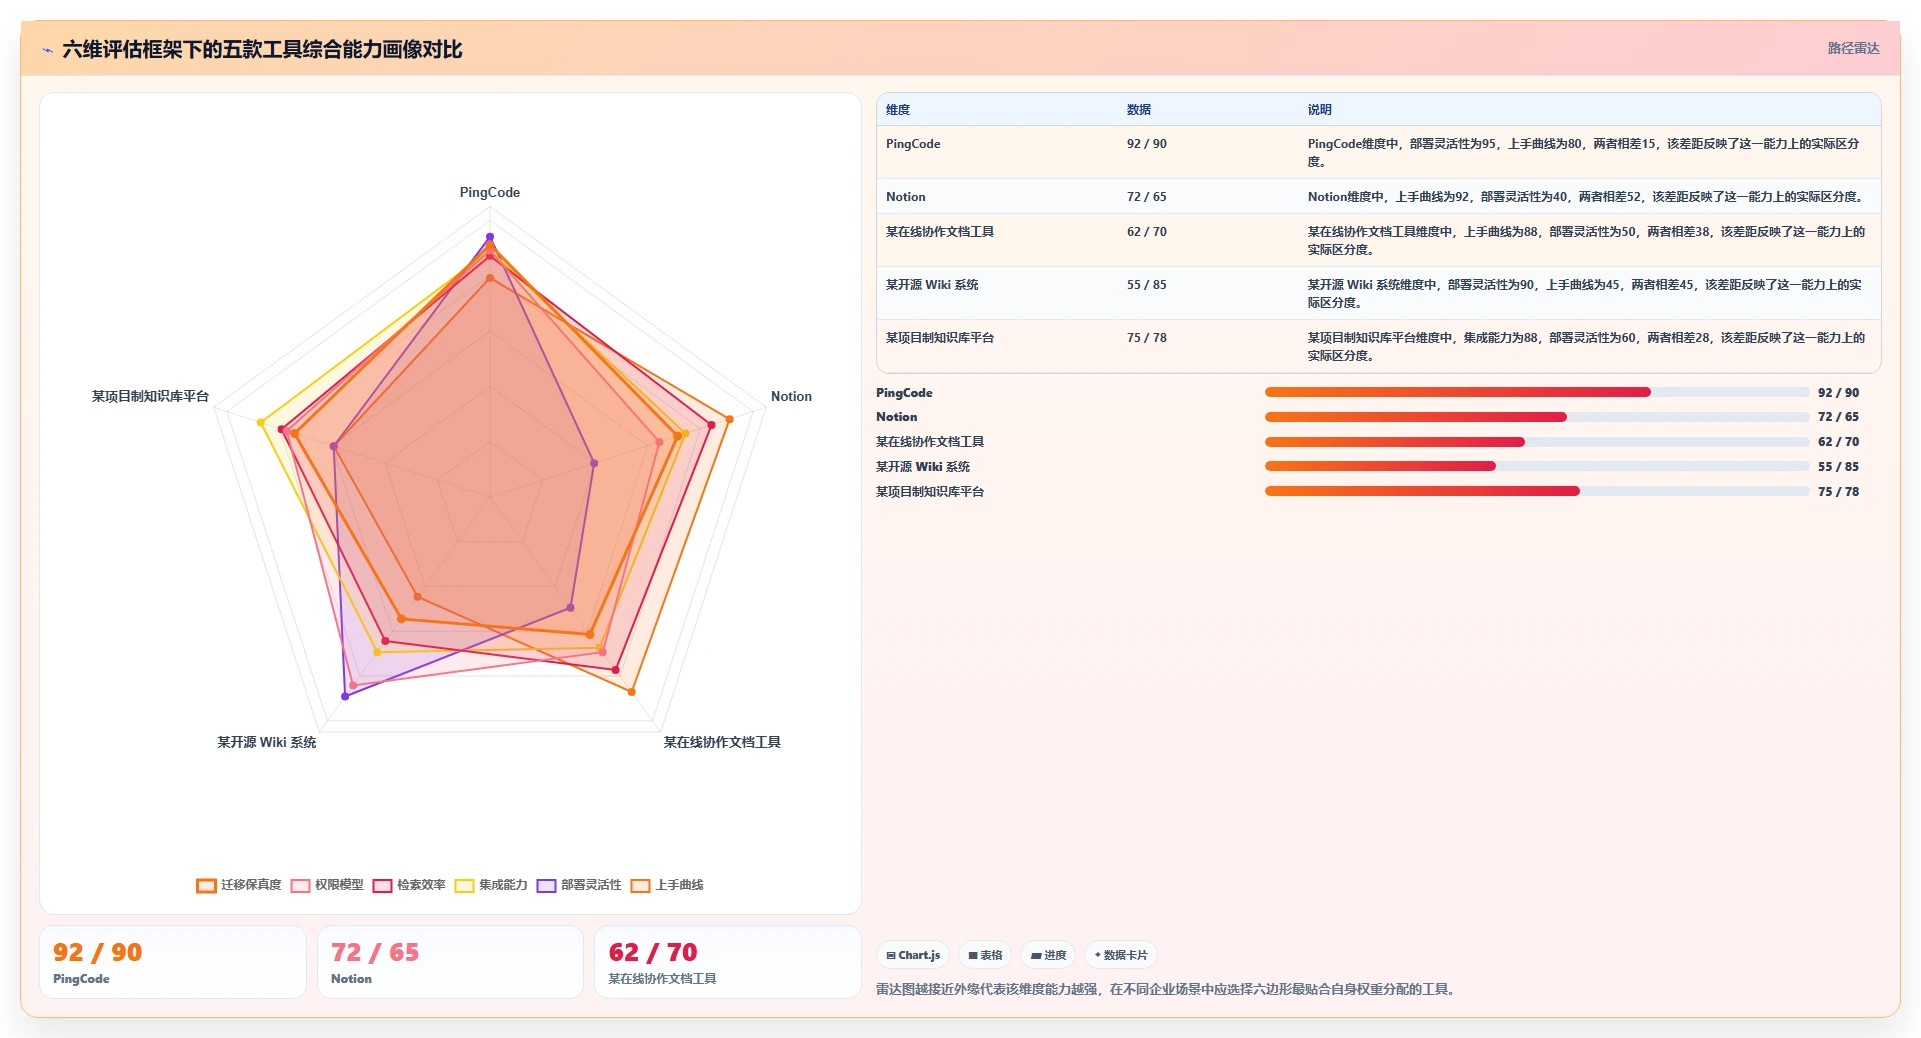Click the Chart.js tag chip
Image resolution: width=1921 pixels, height=1038 pixels.
click(913, 955)
